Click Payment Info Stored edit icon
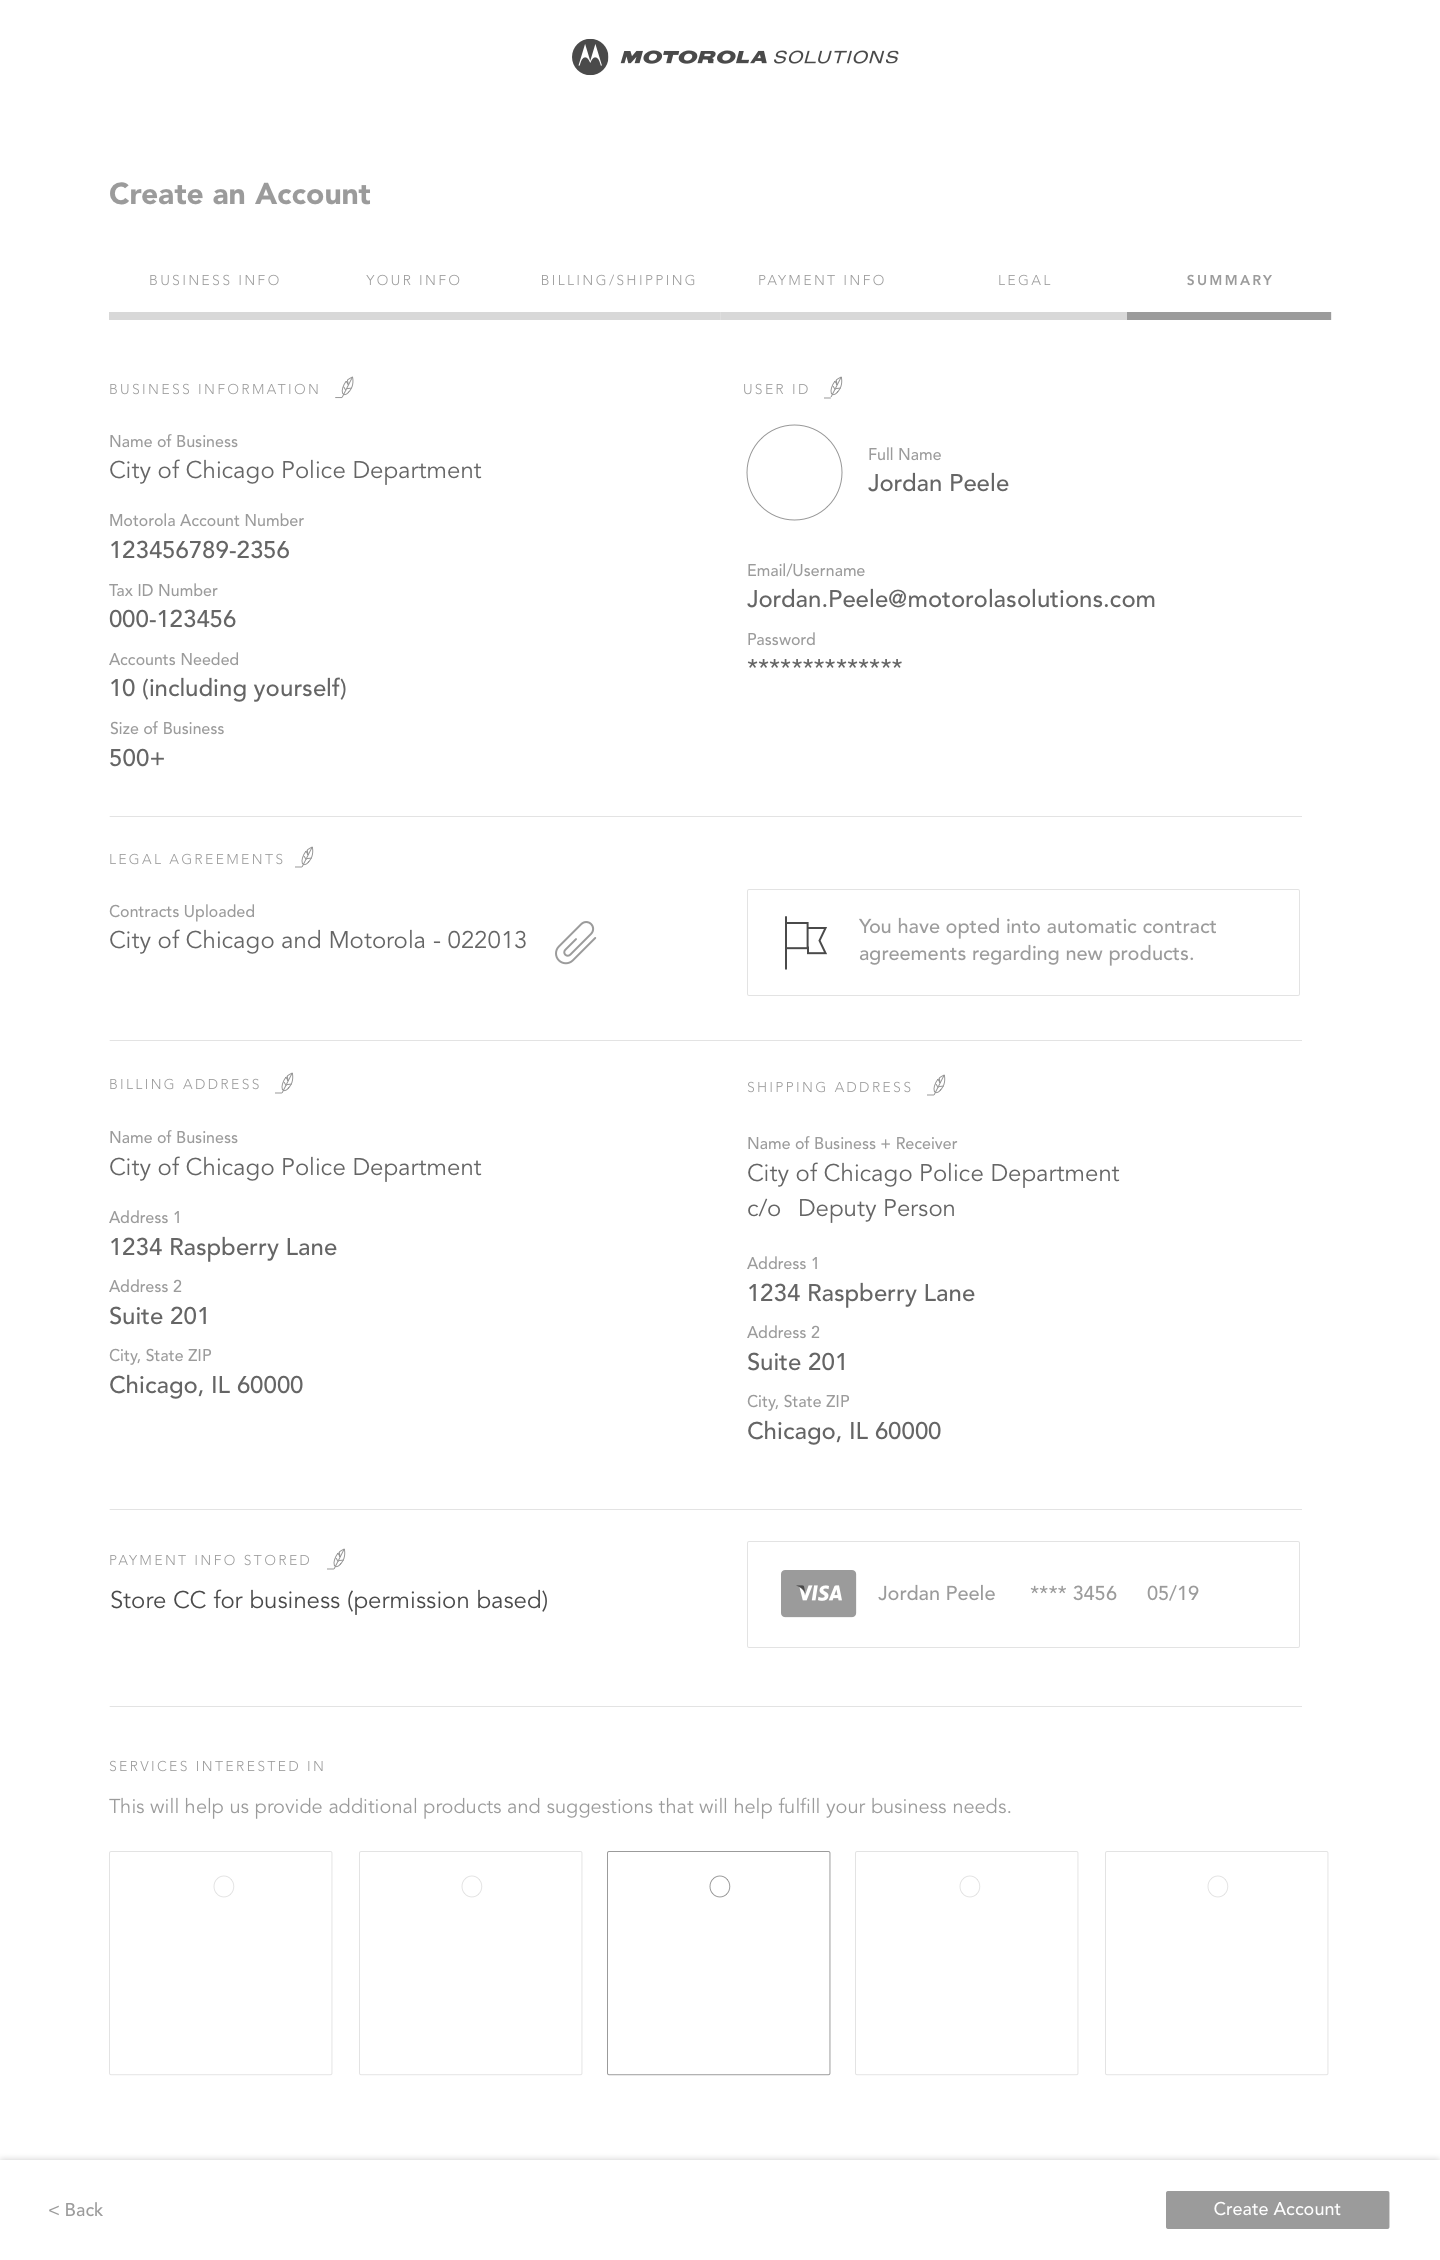This screenshot has height=2260, width=1440. click(338, 1559)
